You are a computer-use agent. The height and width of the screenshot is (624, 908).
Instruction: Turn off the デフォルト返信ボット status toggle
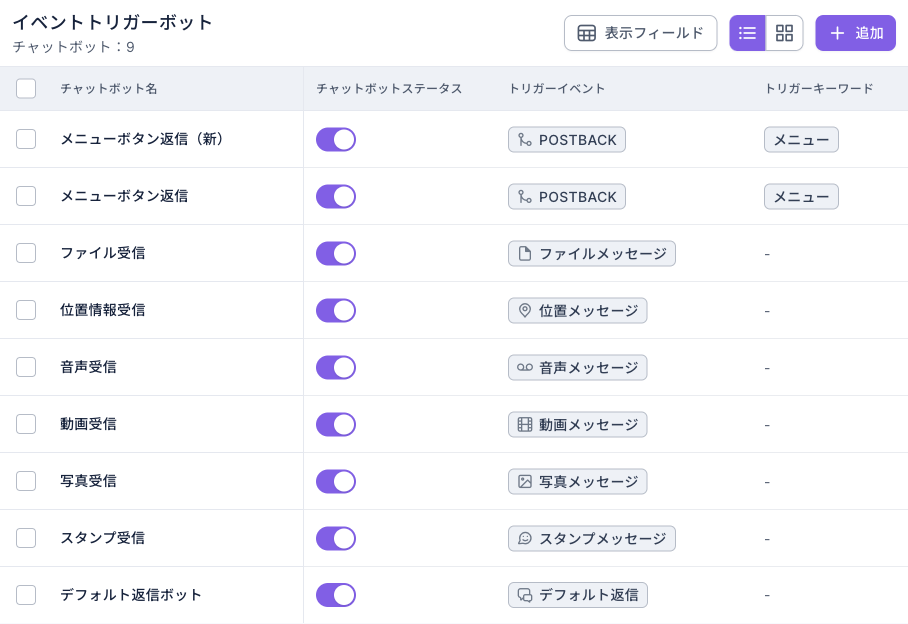click(336, 595)
